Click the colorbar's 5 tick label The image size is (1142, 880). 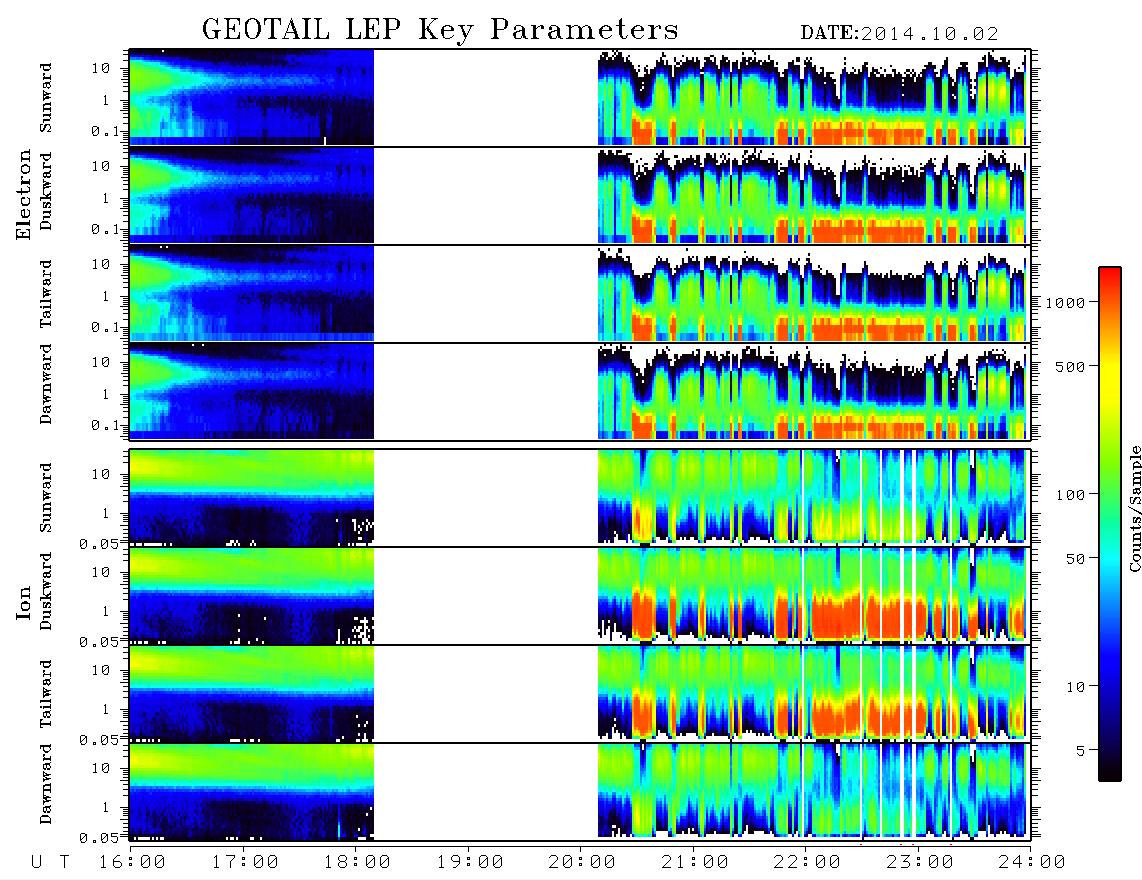tap(1081, 750)
